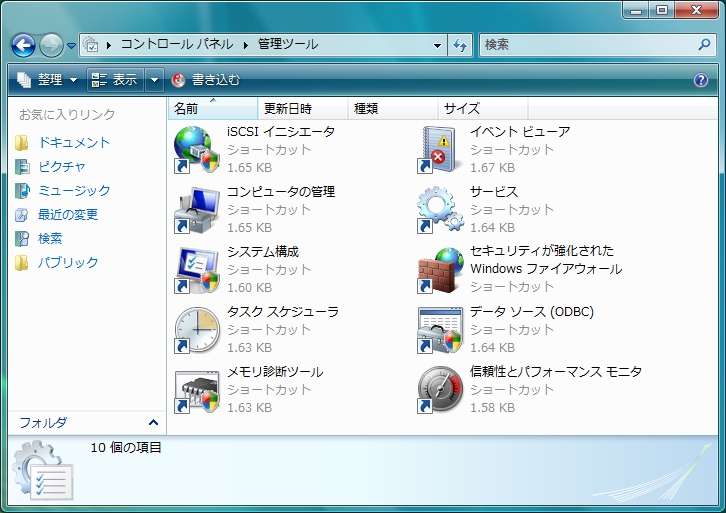Open the タスク スケジューラ clock icon
The image size is (726, 513).
197,330
